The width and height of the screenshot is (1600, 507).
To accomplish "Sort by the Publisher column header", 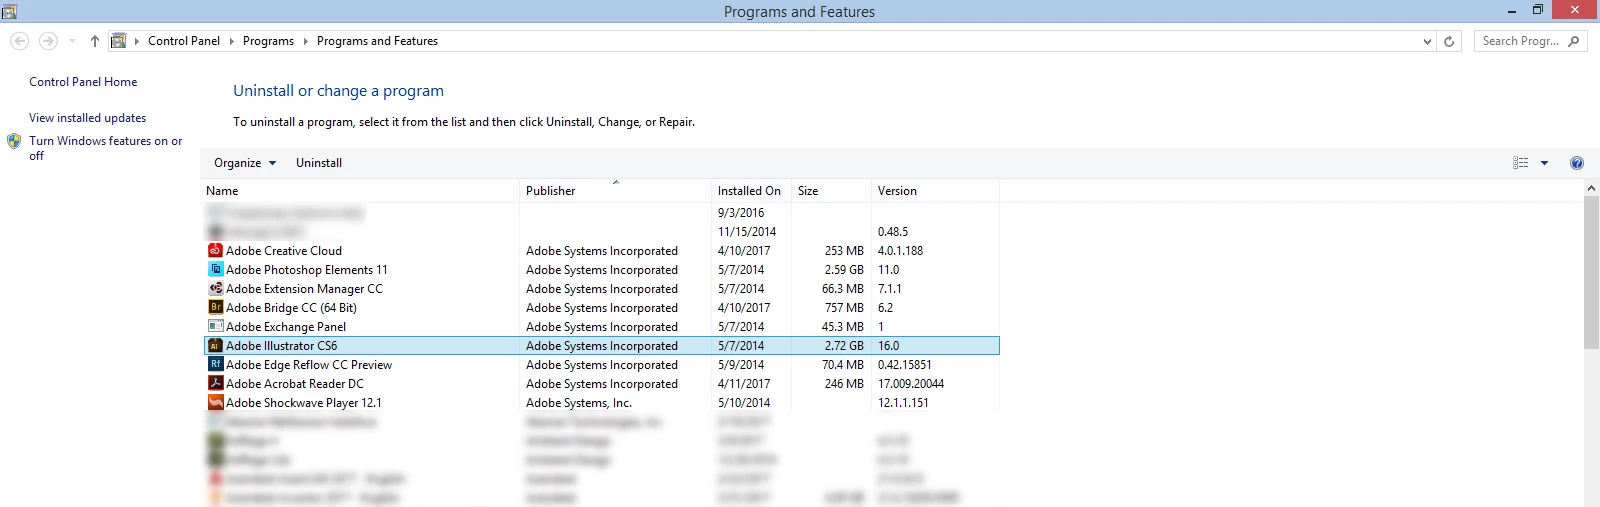I will point(615,191).
